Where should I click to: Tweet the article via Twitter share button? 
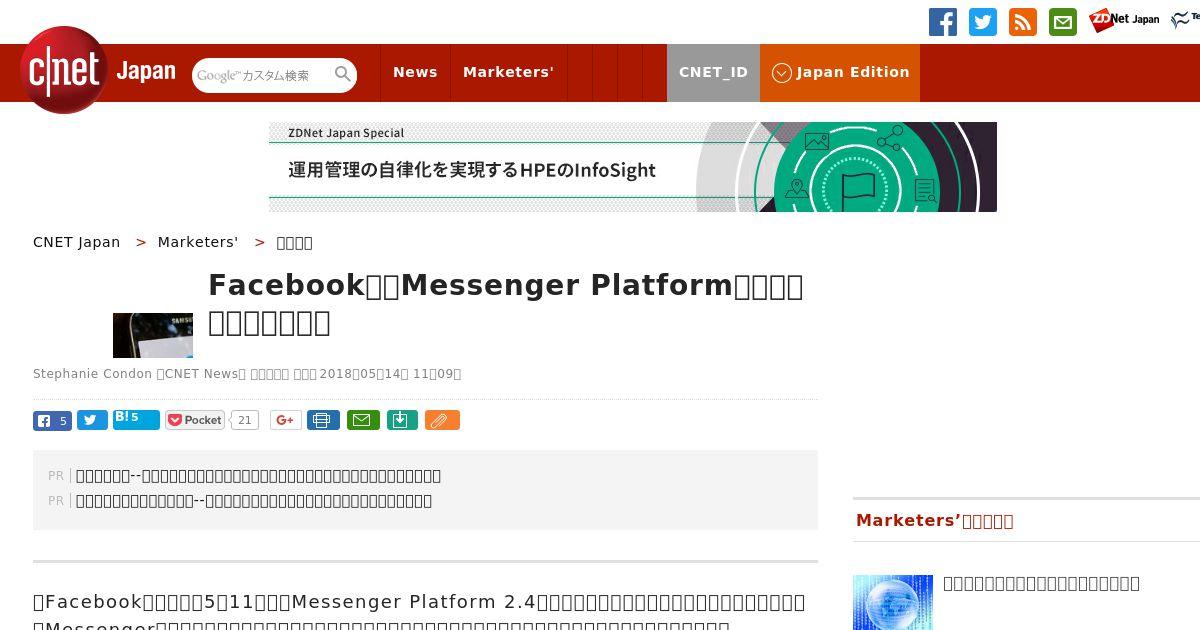(92, 420)
